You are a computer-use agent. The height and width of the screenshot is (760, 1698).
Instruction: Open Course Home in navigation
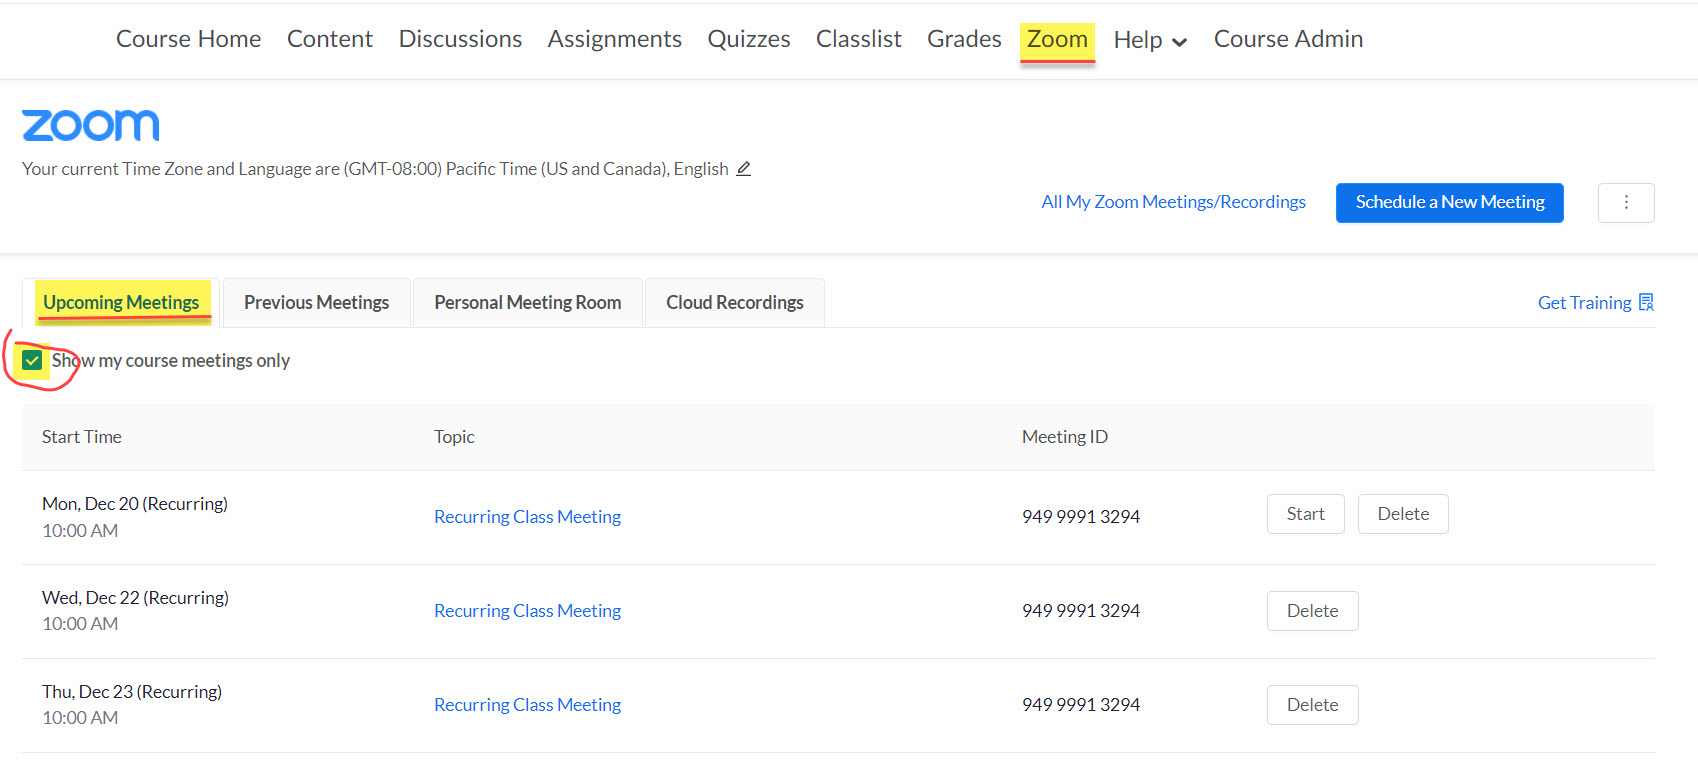(188, 39)
